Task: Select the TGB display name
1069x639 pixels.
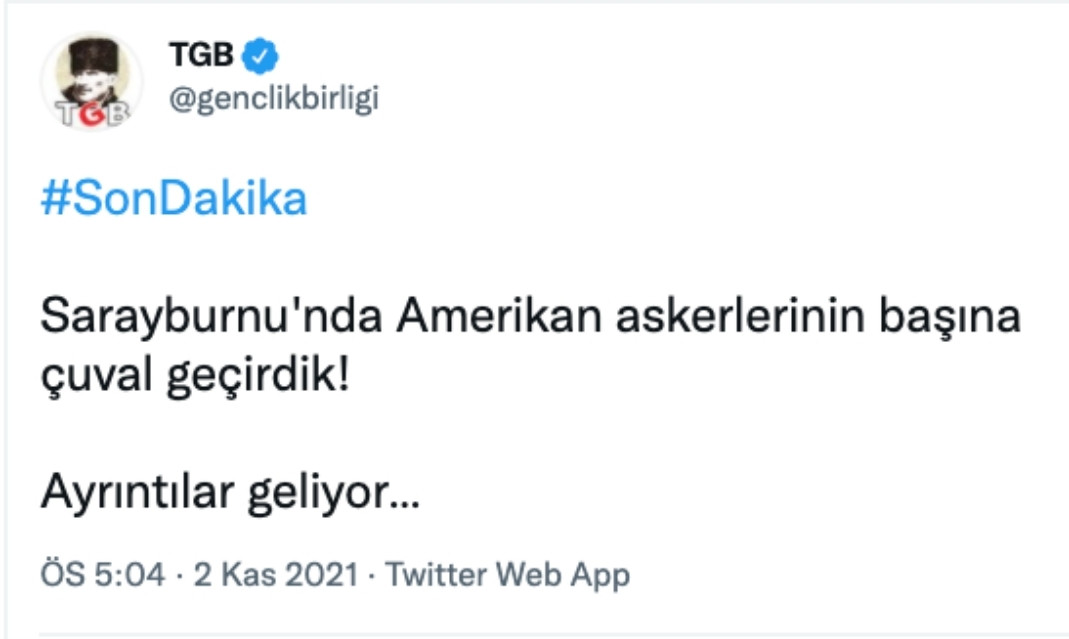Action: coord(199,55)
